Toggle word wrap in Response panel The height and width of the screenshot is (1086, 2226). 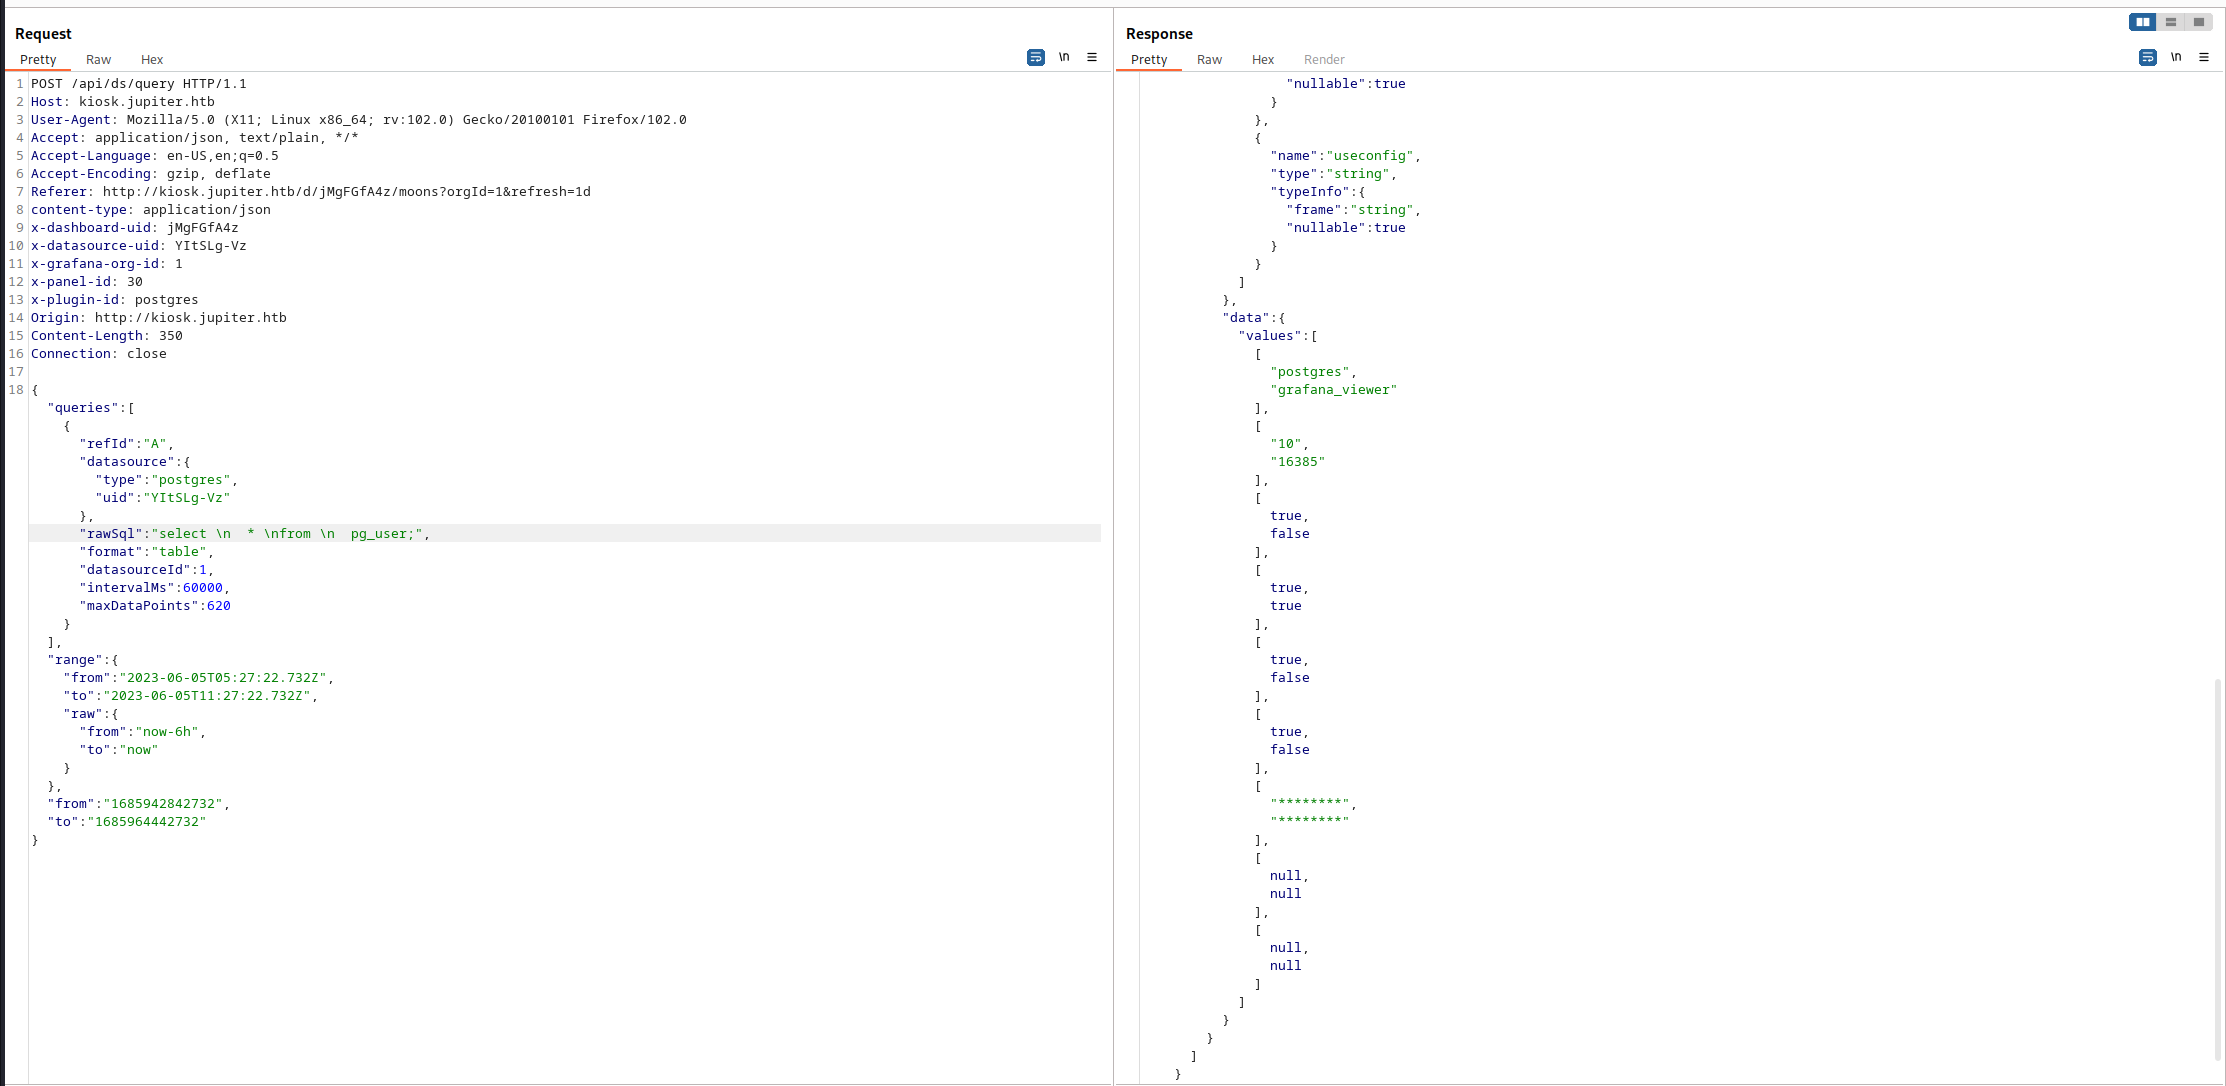click(x=2147, y=58)
